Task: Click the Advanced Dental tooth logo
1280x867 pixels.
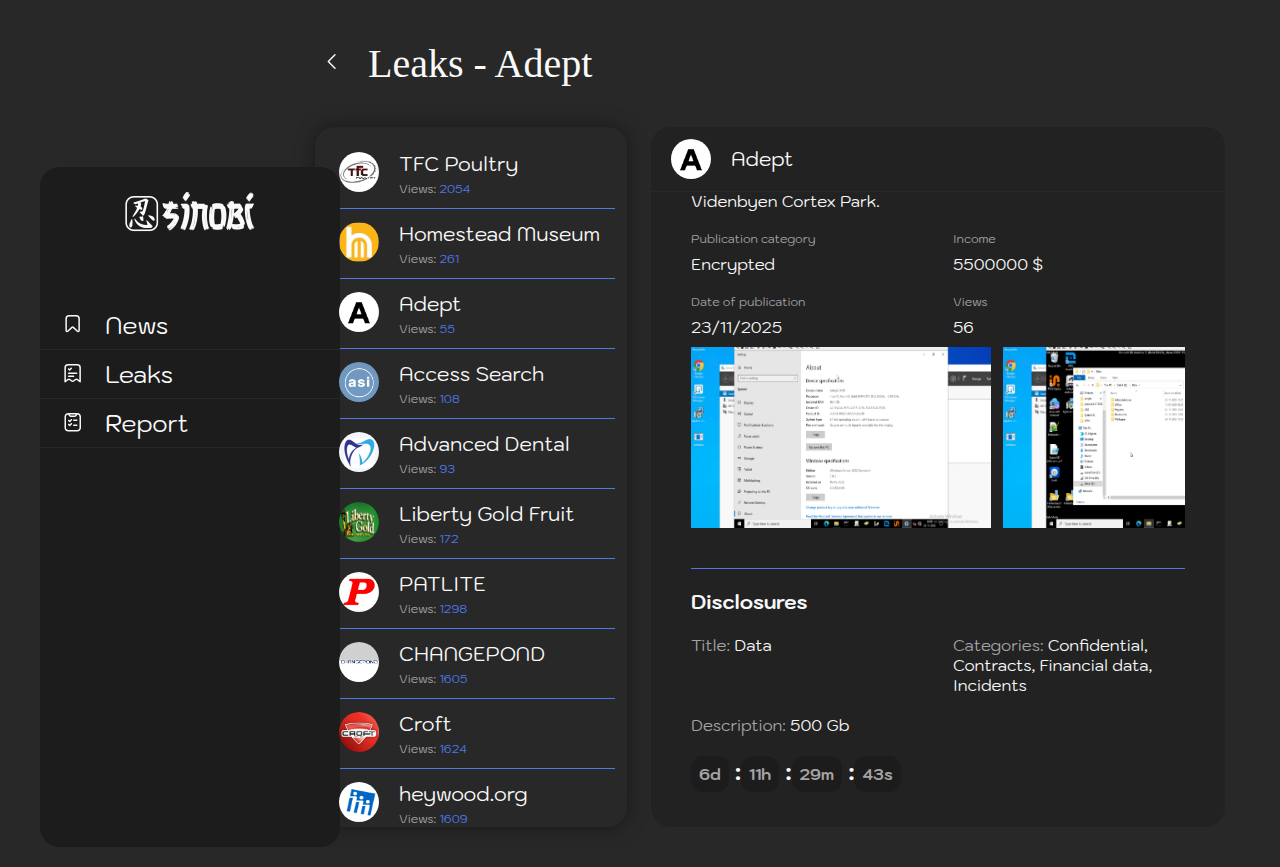Action: (x=359, y=452)
